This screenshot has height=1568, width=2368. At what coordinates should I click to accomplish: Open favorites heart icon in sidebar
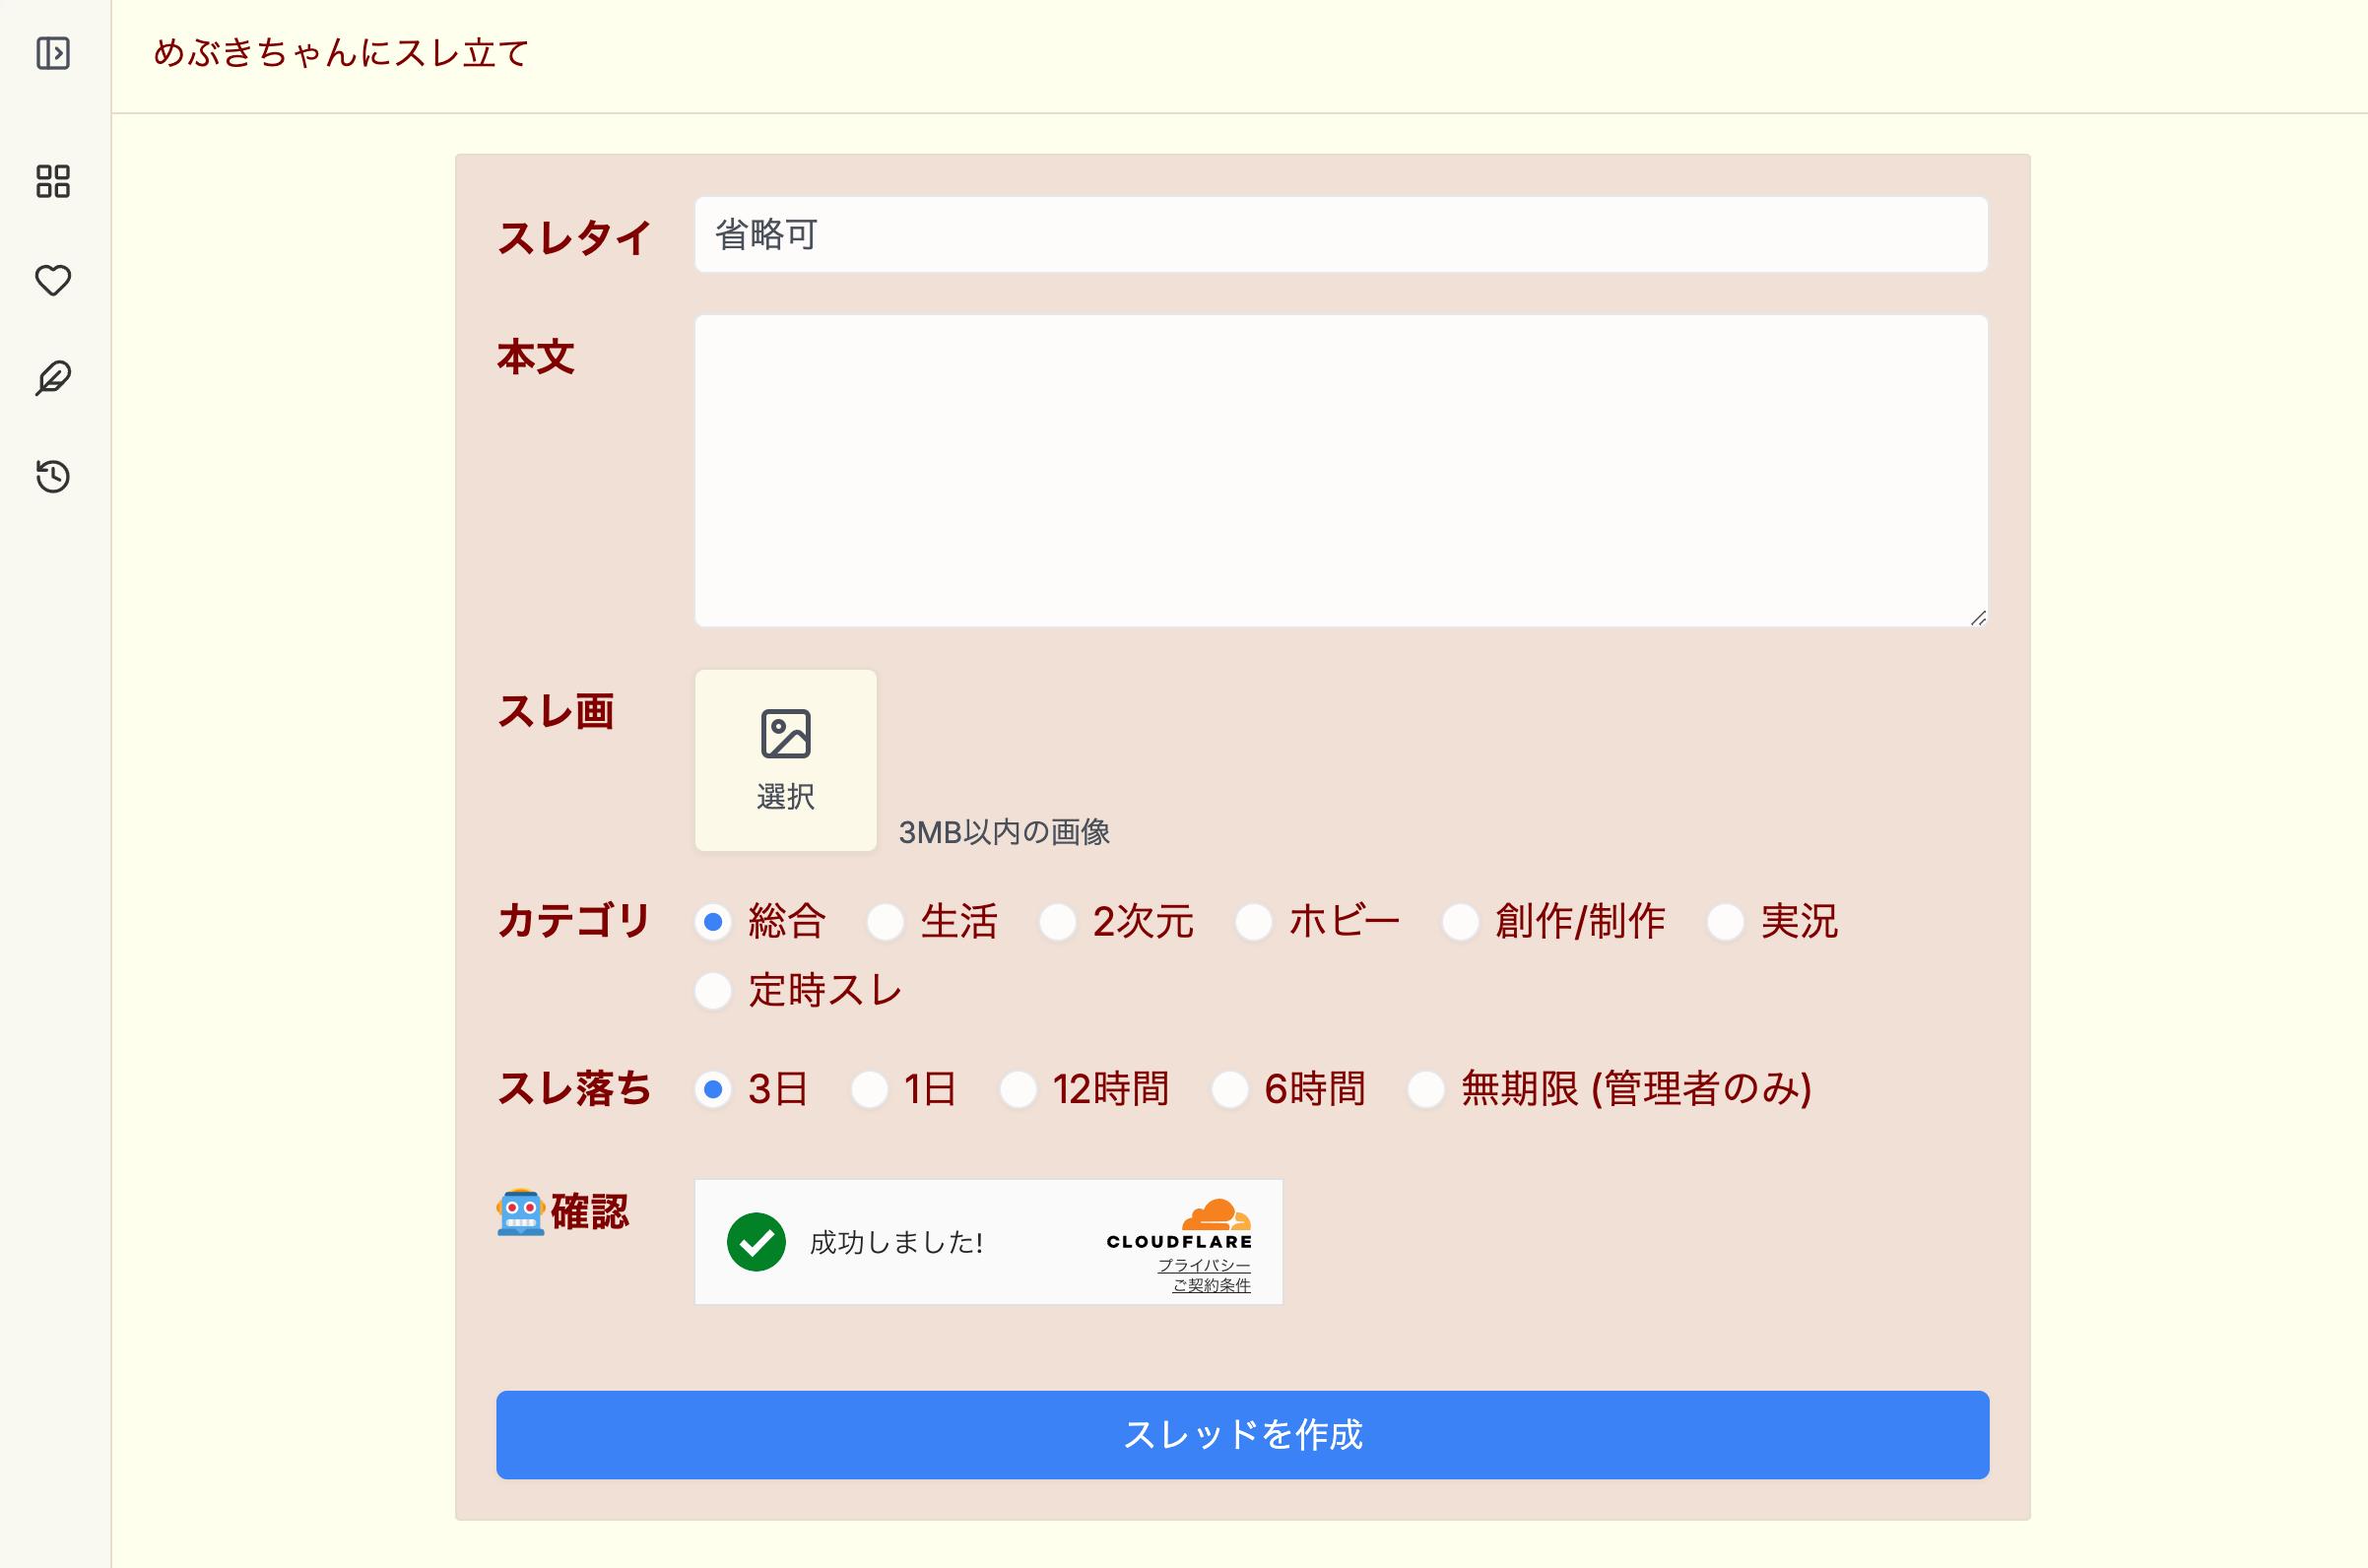(x=53, y=280)
